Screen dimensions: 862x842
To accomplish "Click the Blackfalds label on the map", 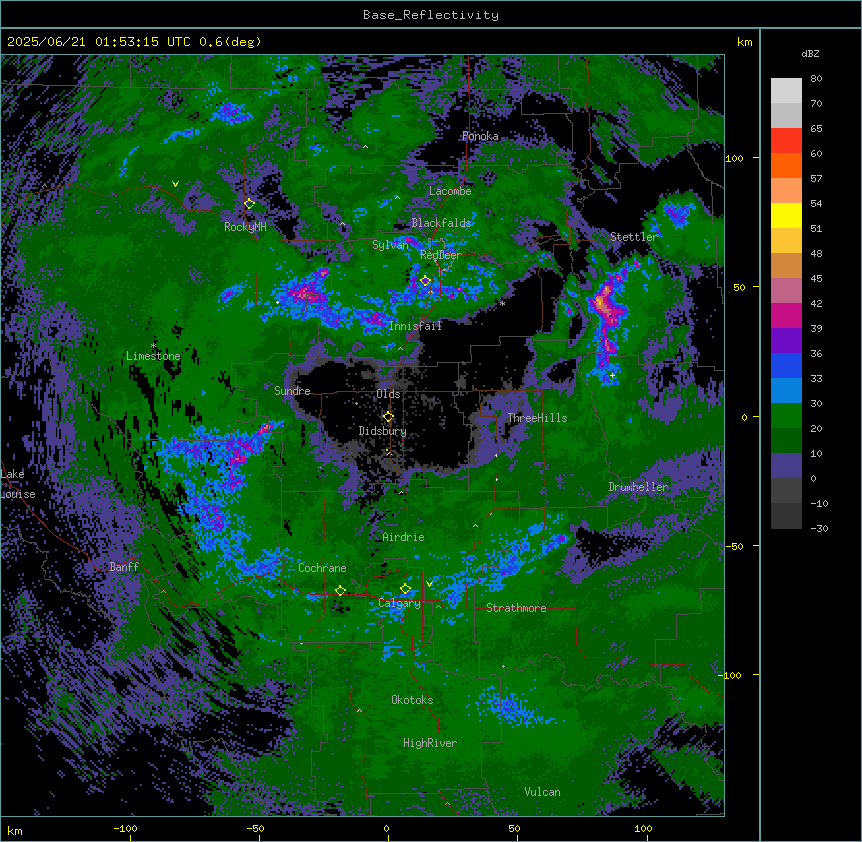I will click(441, 223).
